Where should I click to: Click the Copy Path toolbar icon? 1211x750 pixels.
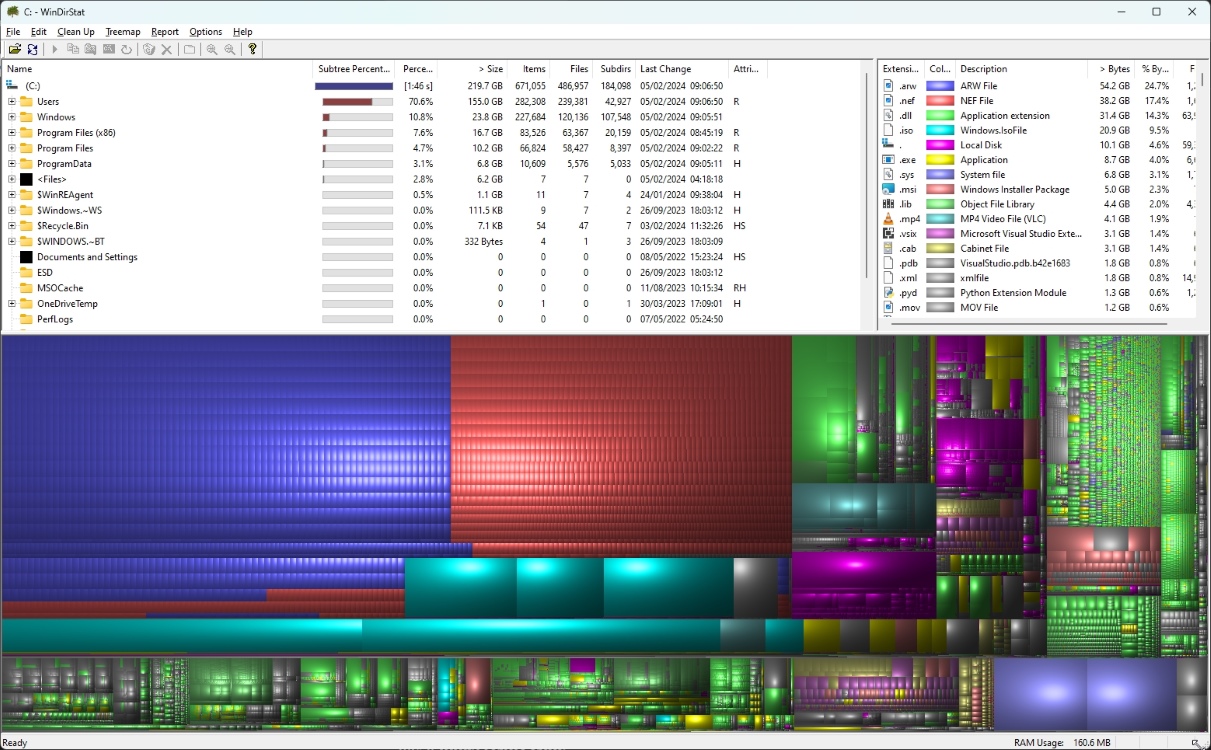pyautogui.click(x=73, y=49)
